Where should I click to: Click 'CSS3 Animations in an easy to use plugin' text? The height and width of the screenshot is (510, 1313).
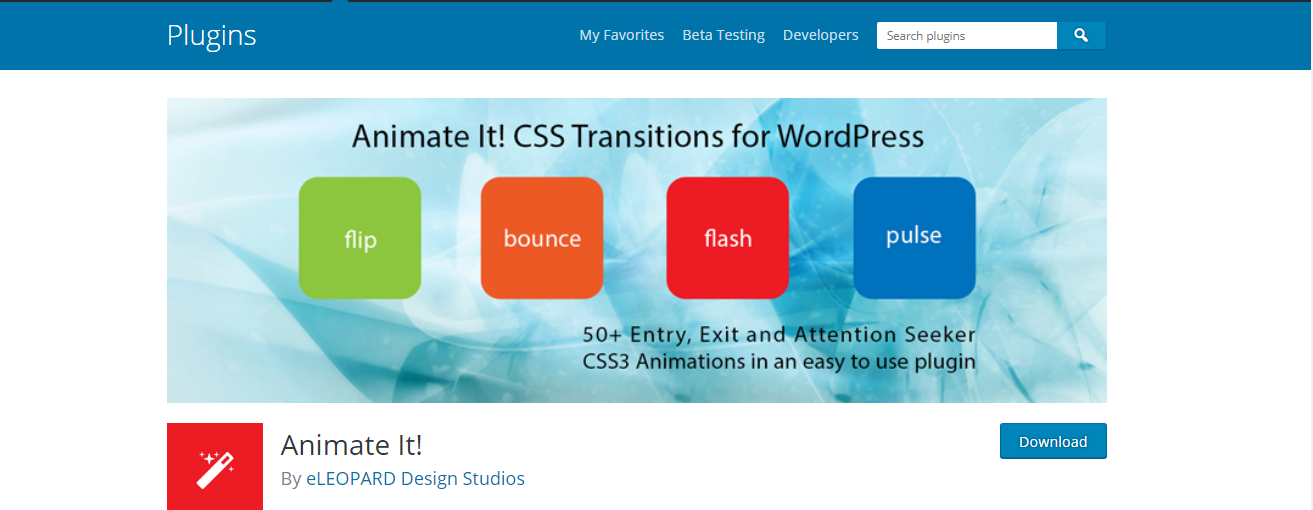tap(779, 361)
